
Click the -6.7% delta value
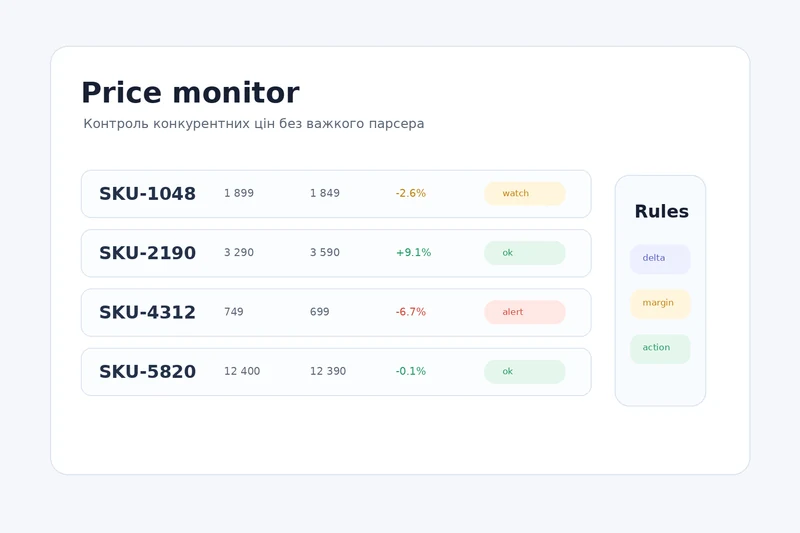411,312
